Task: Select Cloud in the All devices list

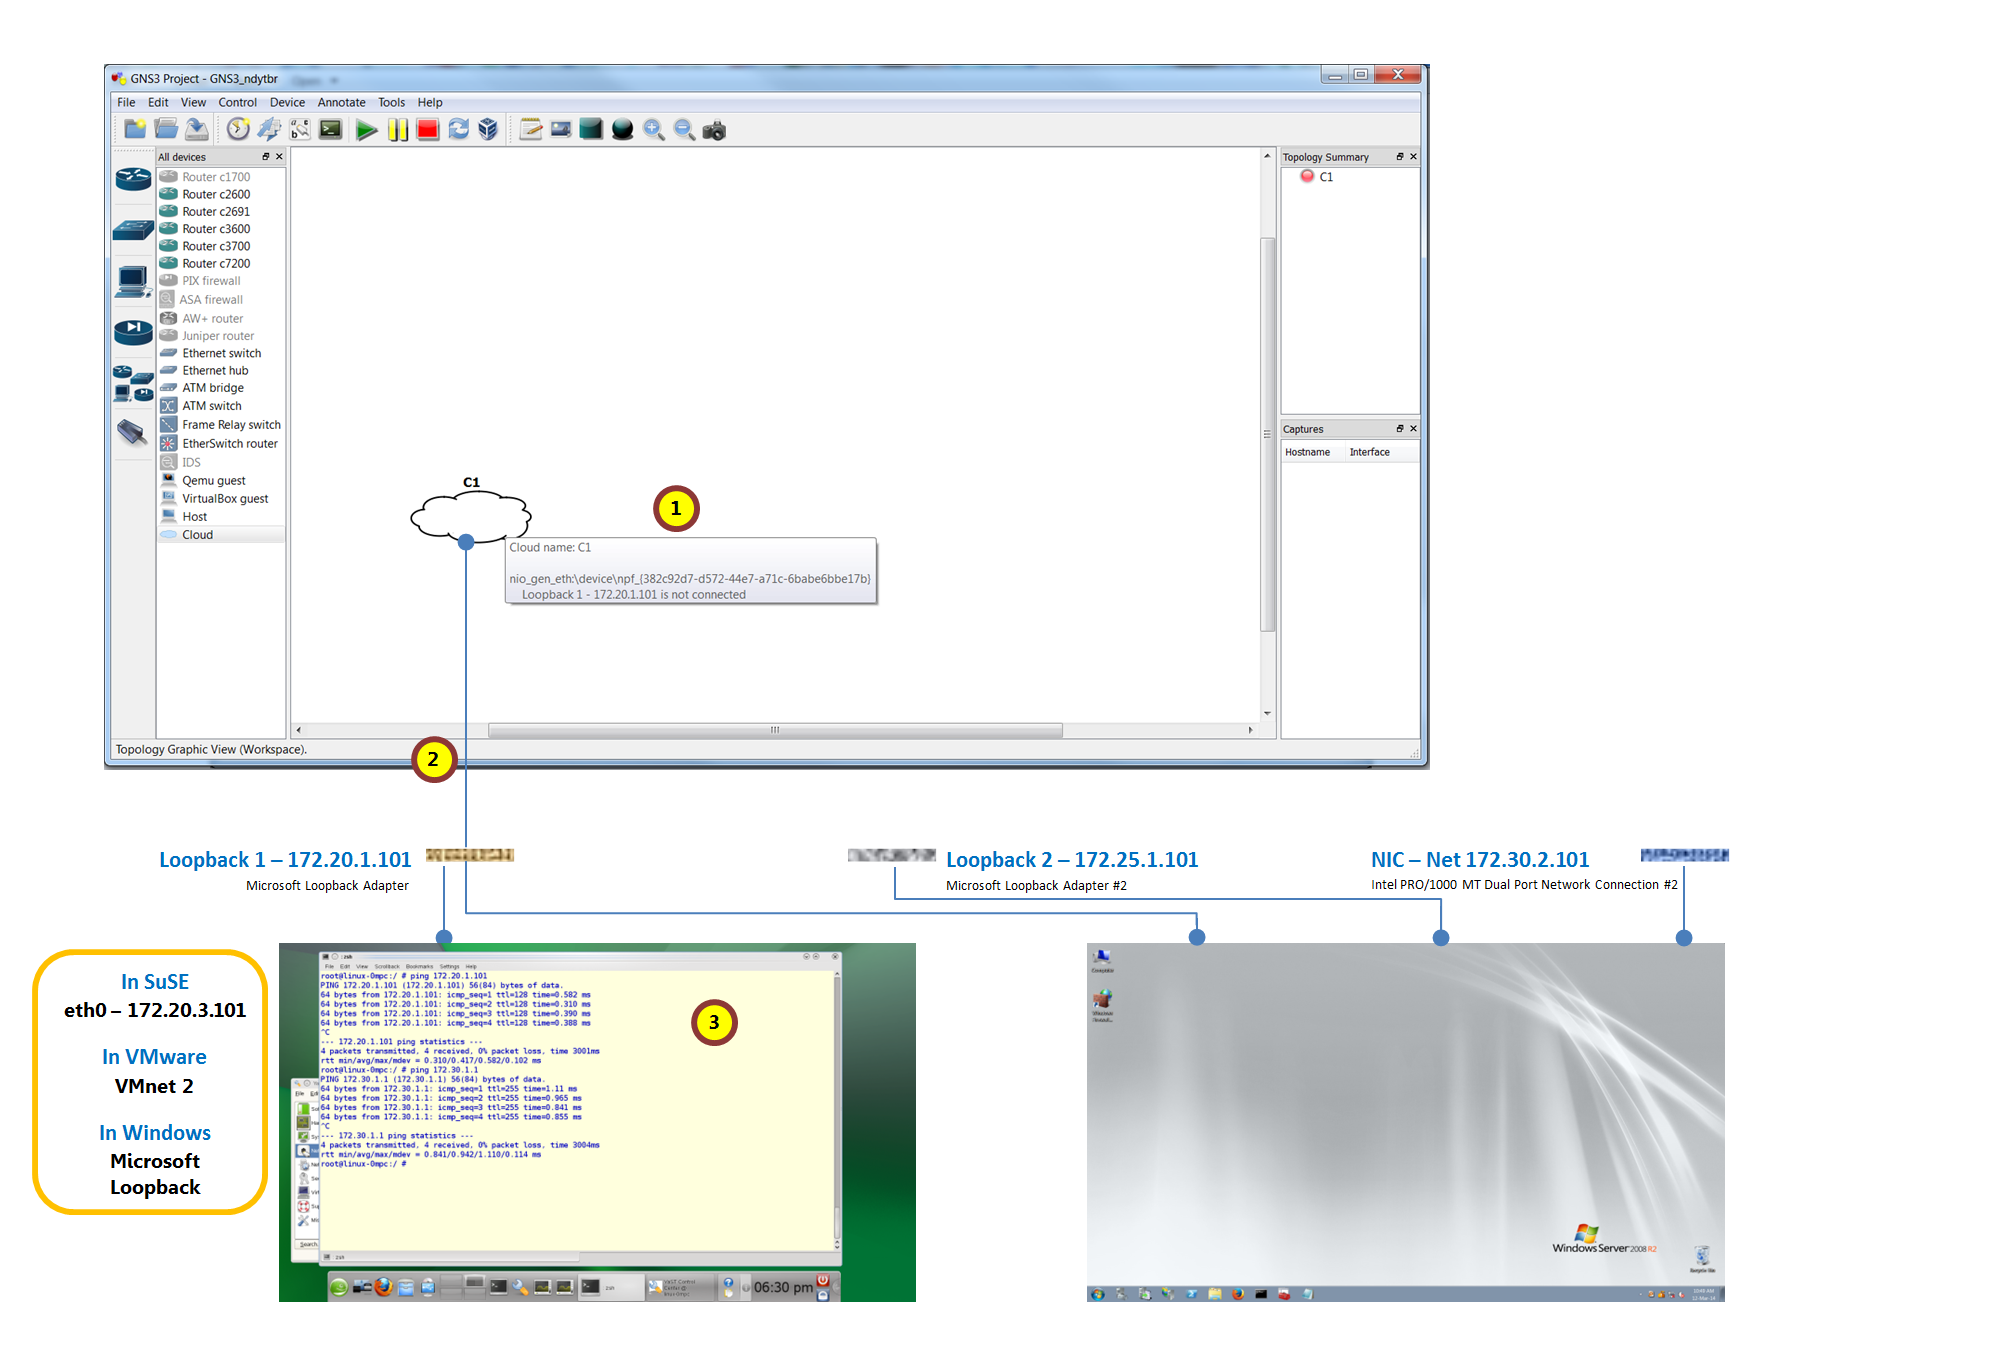Action: coord(196,534)
